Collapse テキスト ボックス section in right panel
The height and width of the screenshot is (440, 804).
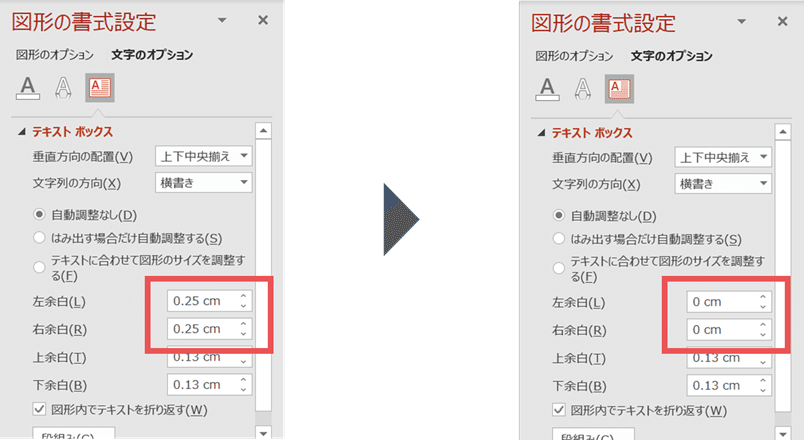[x=541, y=133]
